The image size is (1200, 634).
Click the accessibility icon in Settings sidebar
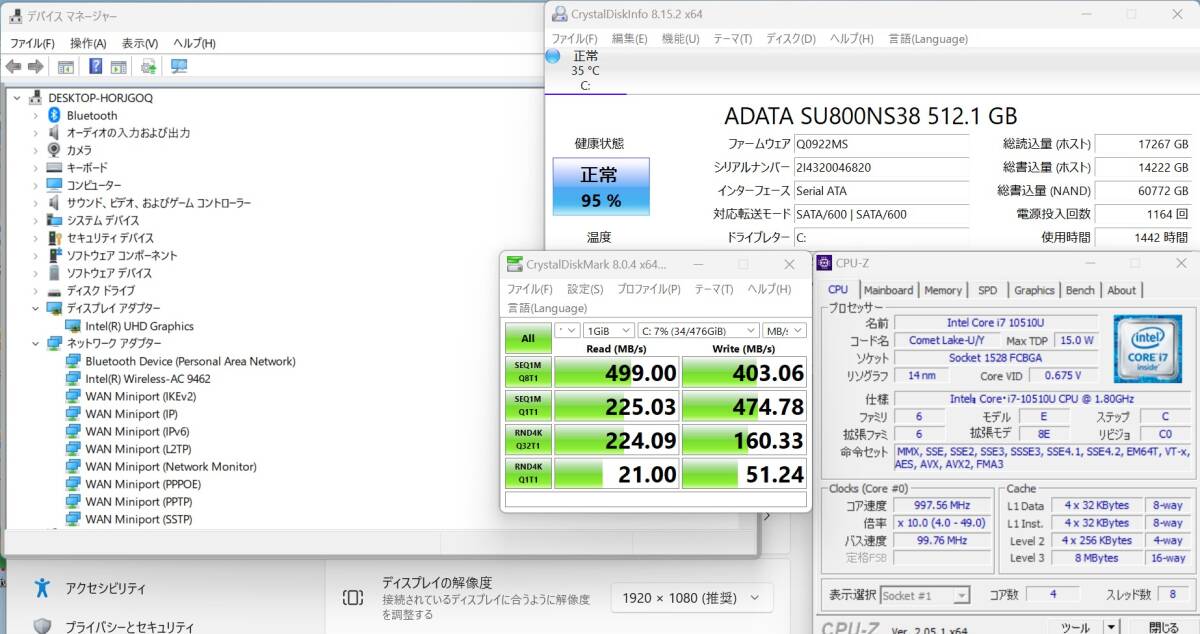click(42, 588)
